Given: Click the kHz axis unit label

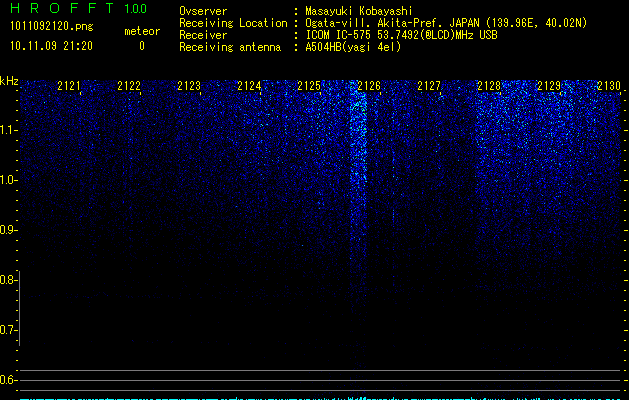Looking at the screenshot, I should 9,81.
